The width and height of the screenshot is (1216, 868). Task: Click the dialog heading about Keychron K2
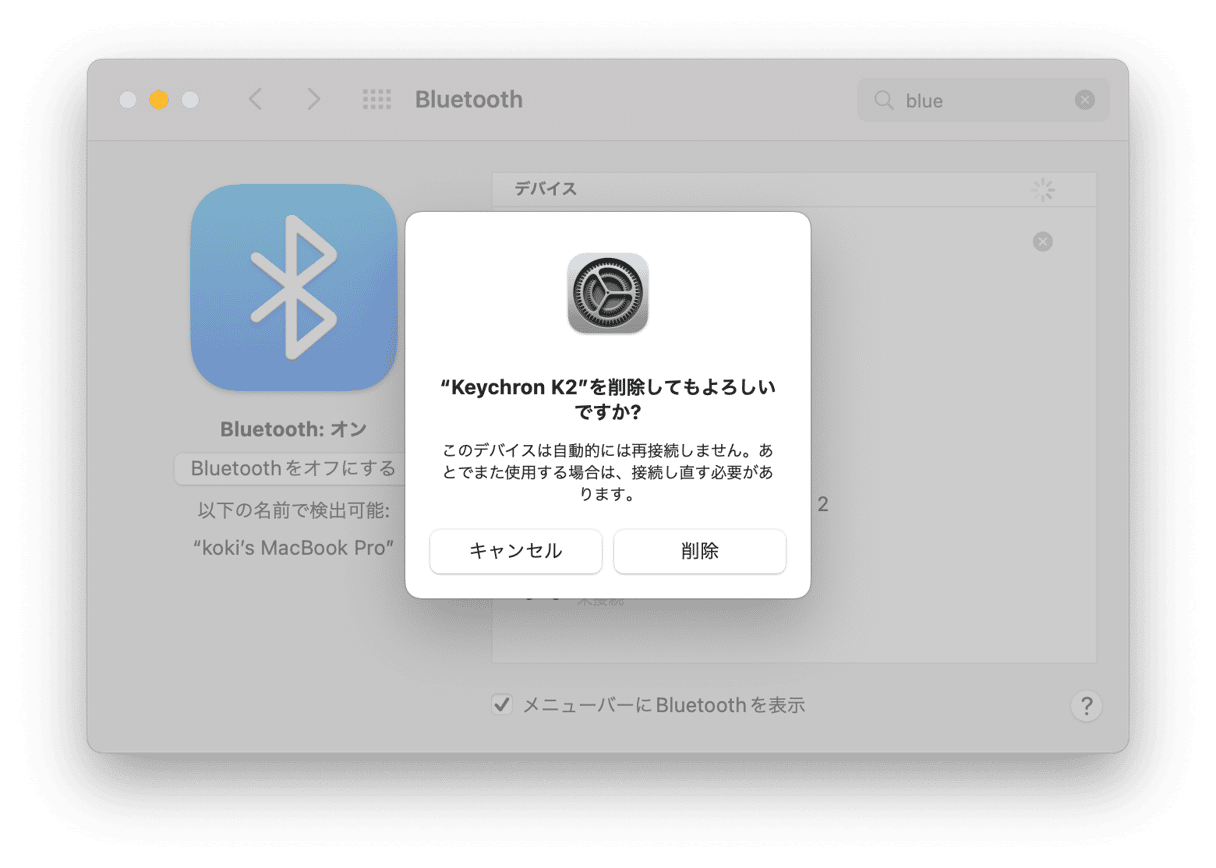pos(608,399)
